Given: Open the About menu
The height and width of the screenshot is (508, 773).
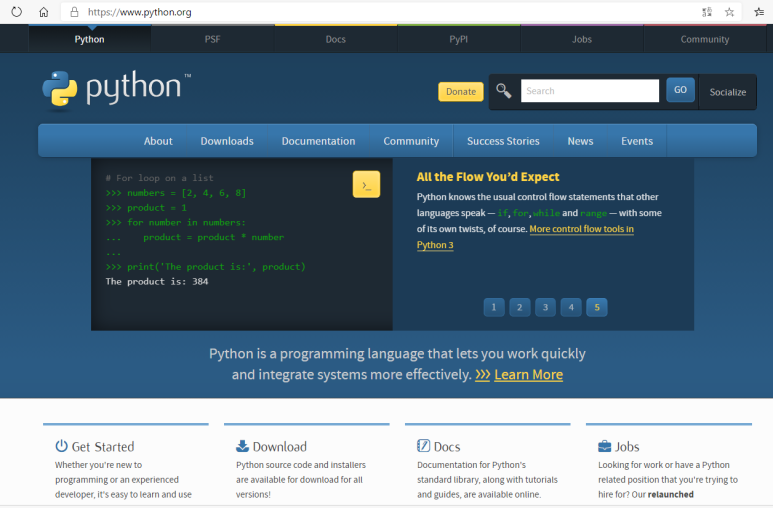Looking at the screenshot, I should tap(158, 141).
